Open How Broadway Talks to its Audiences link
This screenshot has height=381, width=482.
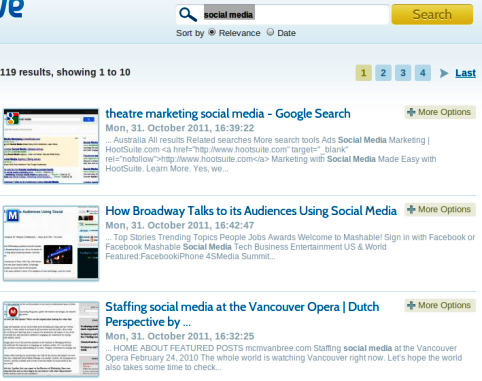pyautogui.click(x=251, y=211)
